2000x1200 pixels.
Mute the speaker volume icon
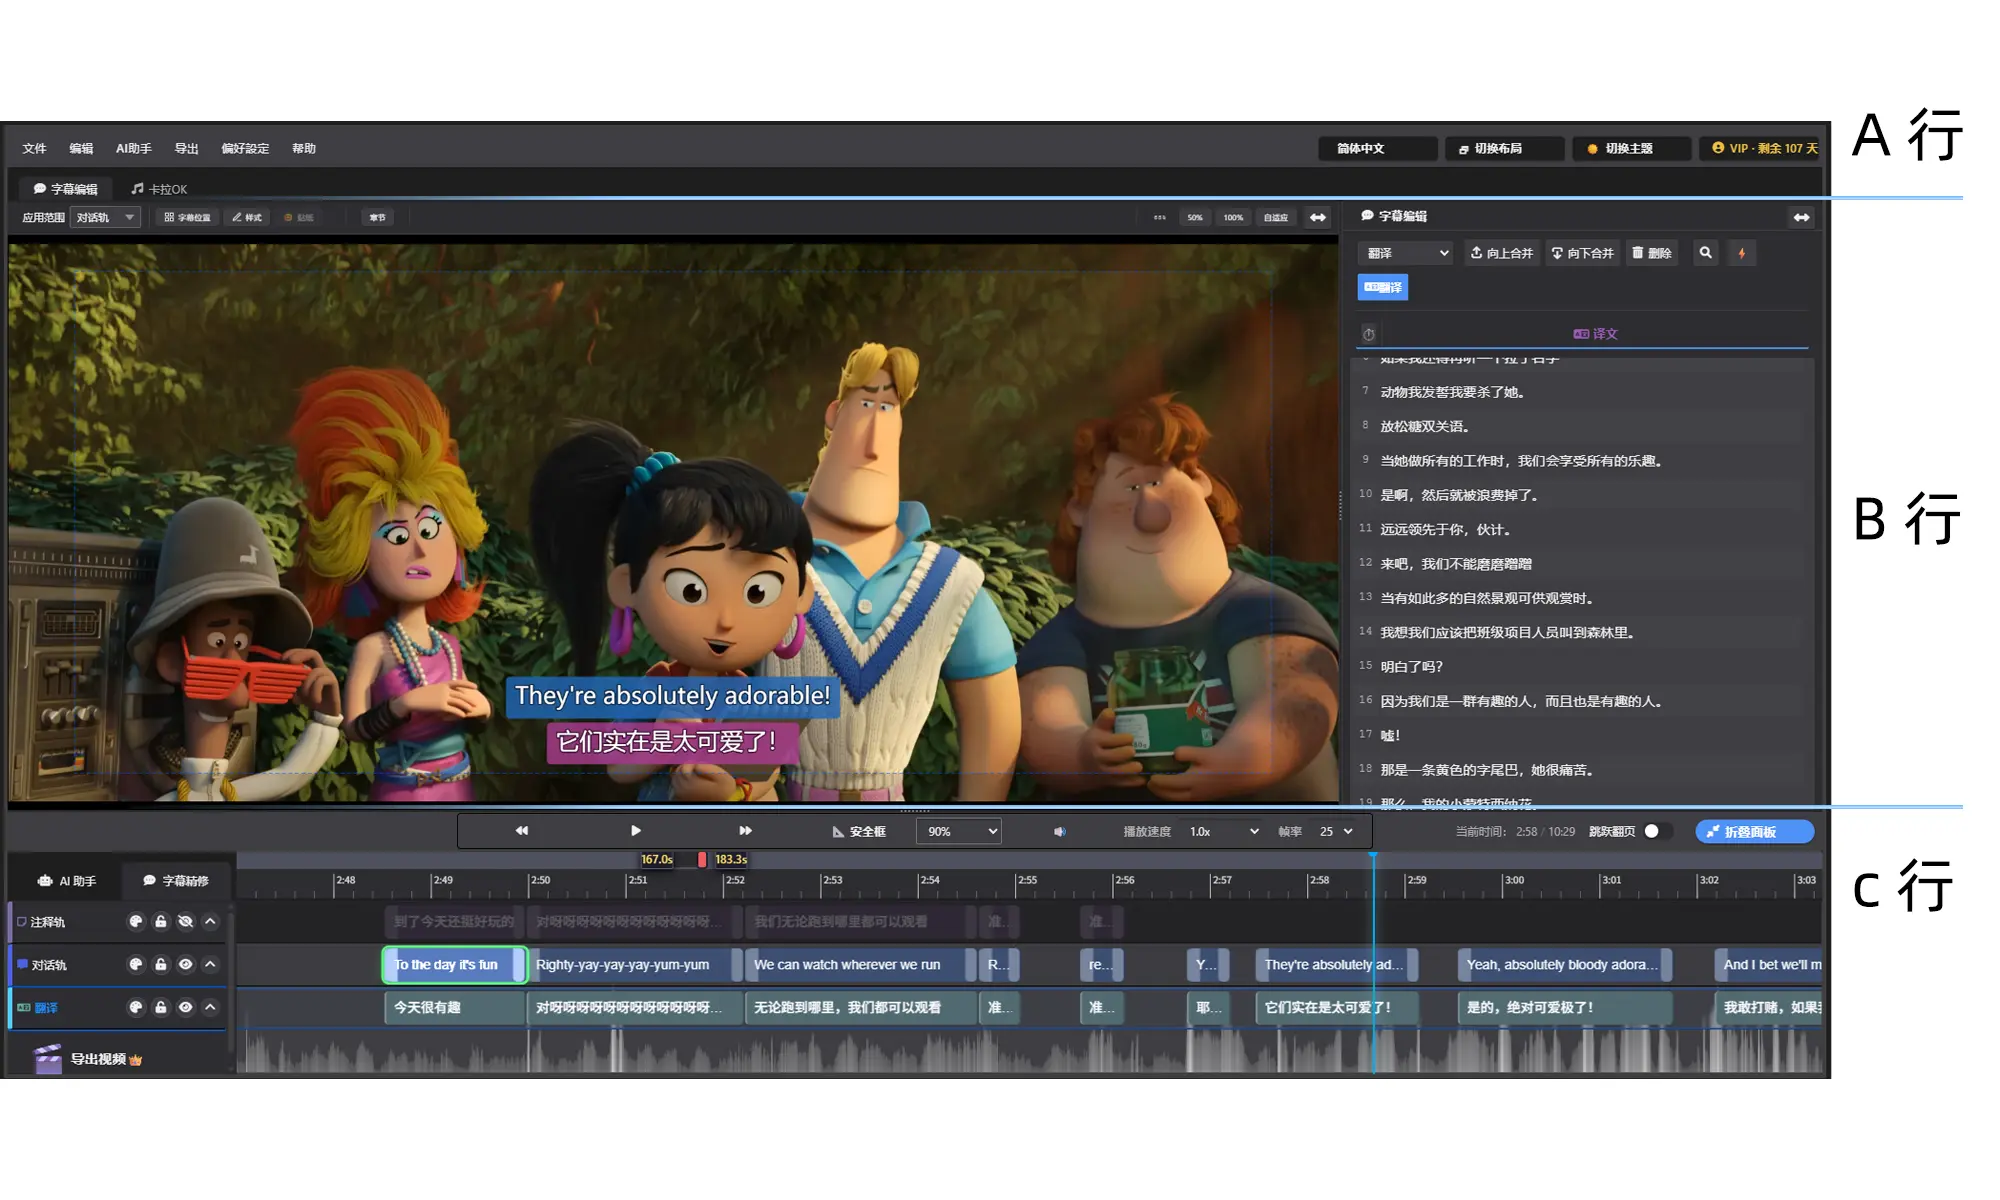coord(1060,832)
